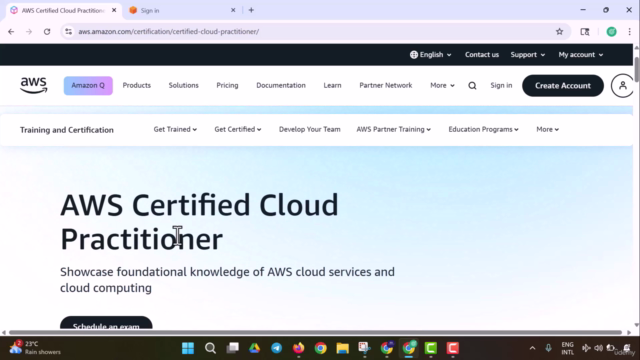Click the microphone tray icon

[548, 348]
